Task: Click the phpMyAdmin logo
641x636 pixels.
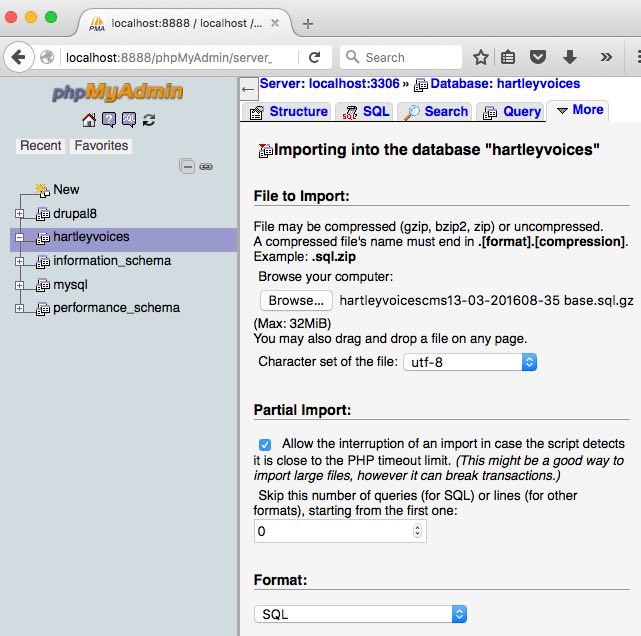Action: [x=118, y=92]
